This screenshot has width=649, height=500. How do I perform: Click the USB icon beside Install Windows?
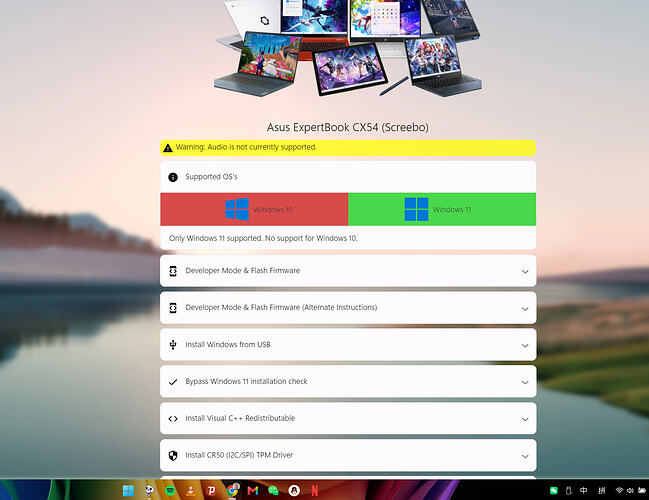pos(173,344)
